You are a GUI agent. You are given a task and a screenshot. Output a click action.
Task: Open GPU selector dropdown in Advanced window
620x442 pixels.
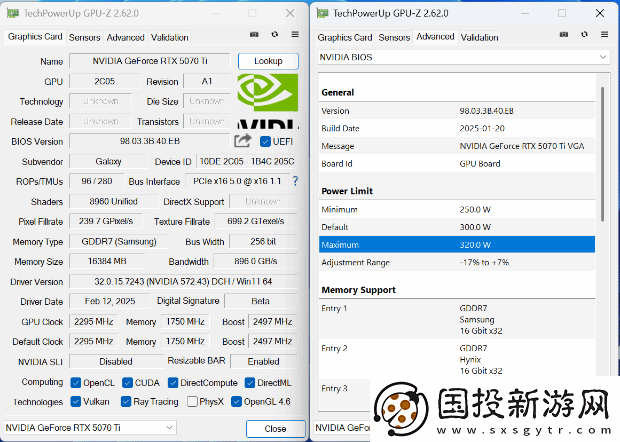point(342,427)
